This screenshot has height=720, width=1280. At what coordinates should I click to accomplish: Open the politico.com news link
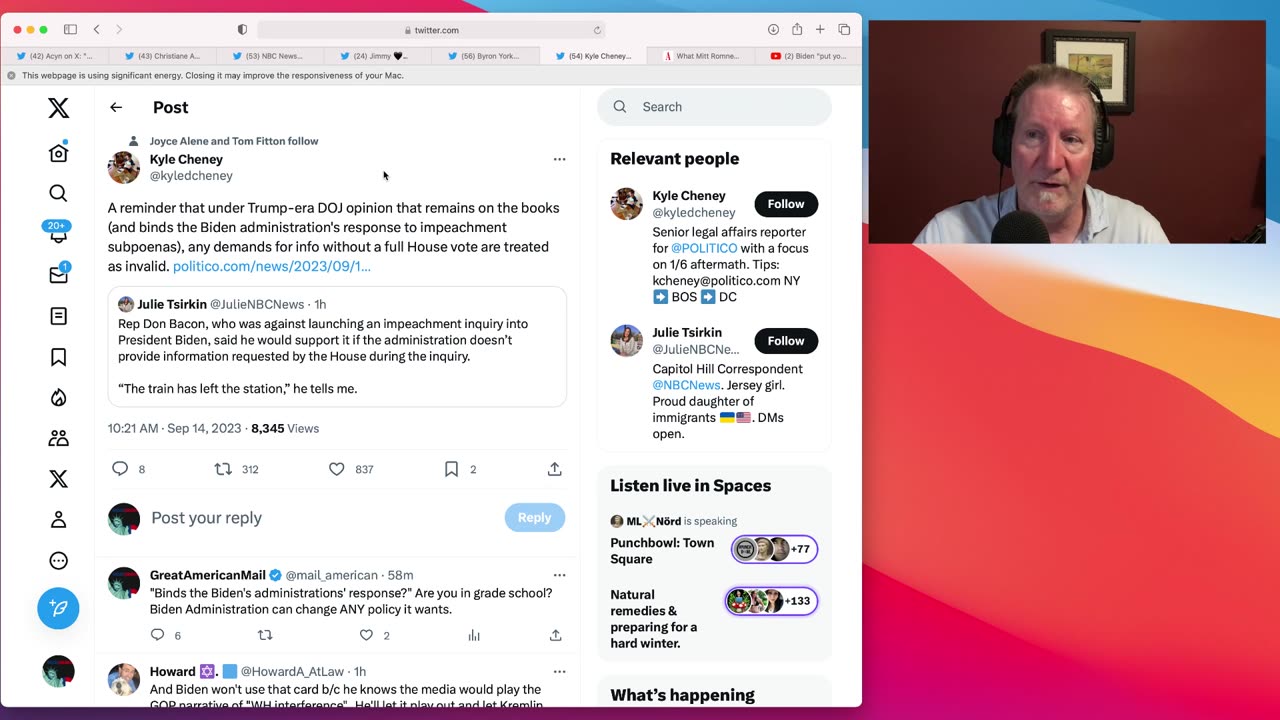(x=271, y=266)
